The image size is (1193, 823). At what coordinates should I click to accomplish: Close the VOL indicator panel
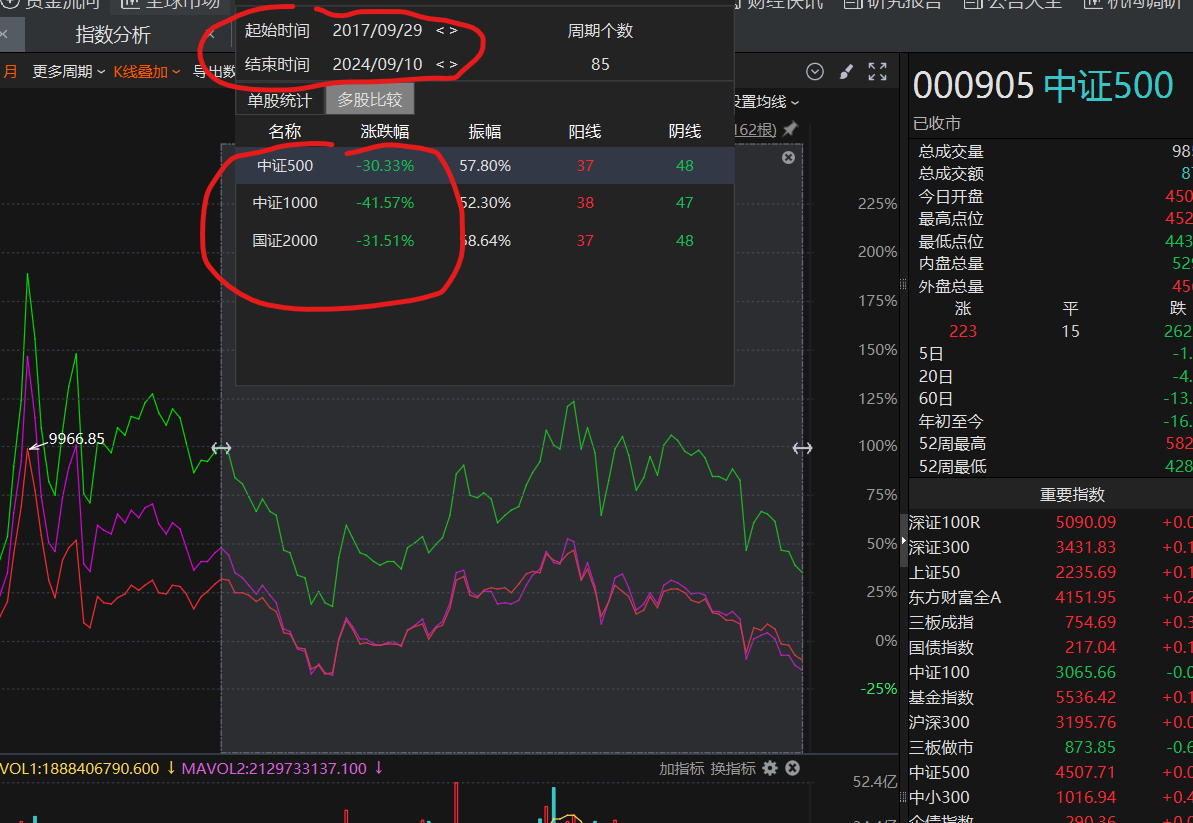792,767
